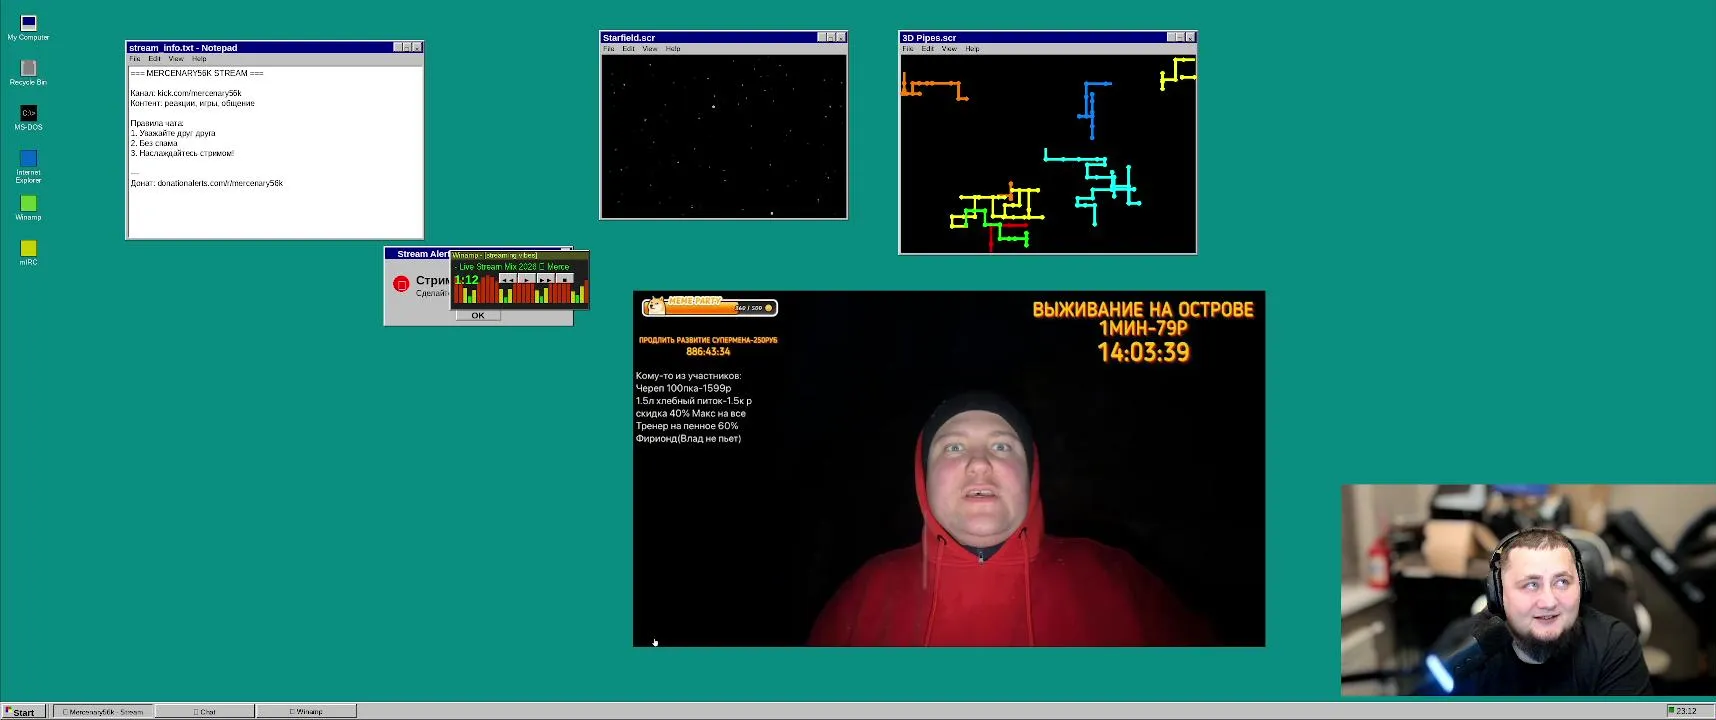The height and width of the screenshot is (720, 1716).
Task: Click the red stop icon in Stream Alert
Action: click(x=402, y=284)
